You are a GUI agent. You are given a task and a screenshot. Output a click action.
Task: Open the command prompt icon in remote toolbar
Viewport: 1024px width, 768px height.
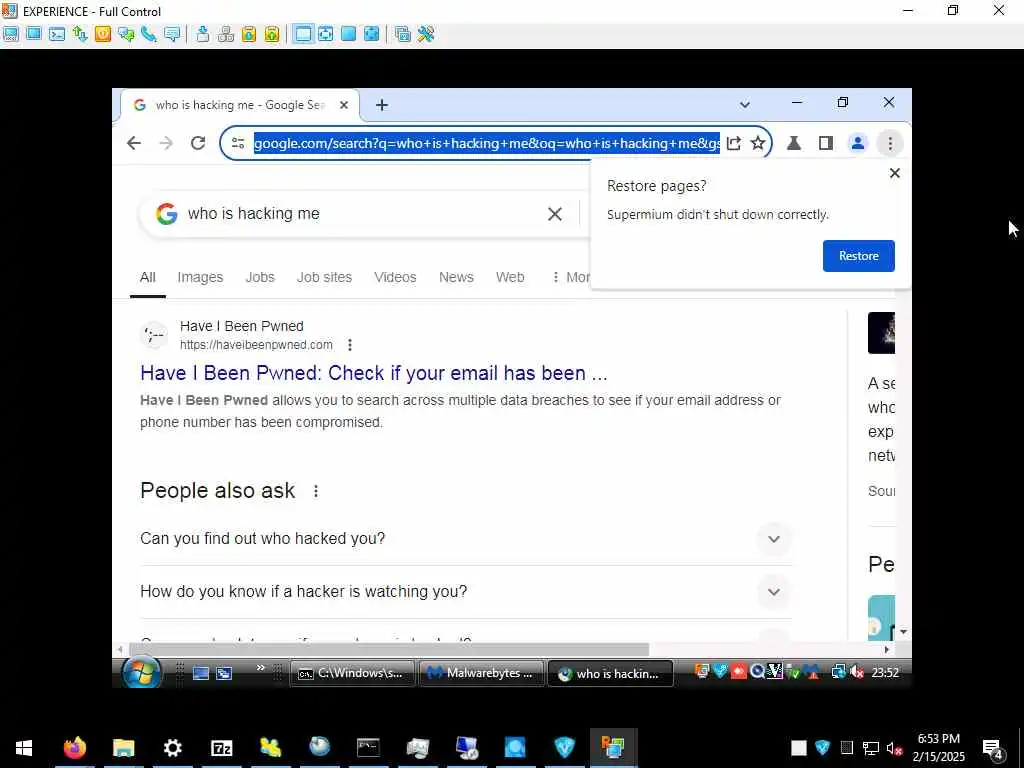point(57,34)
